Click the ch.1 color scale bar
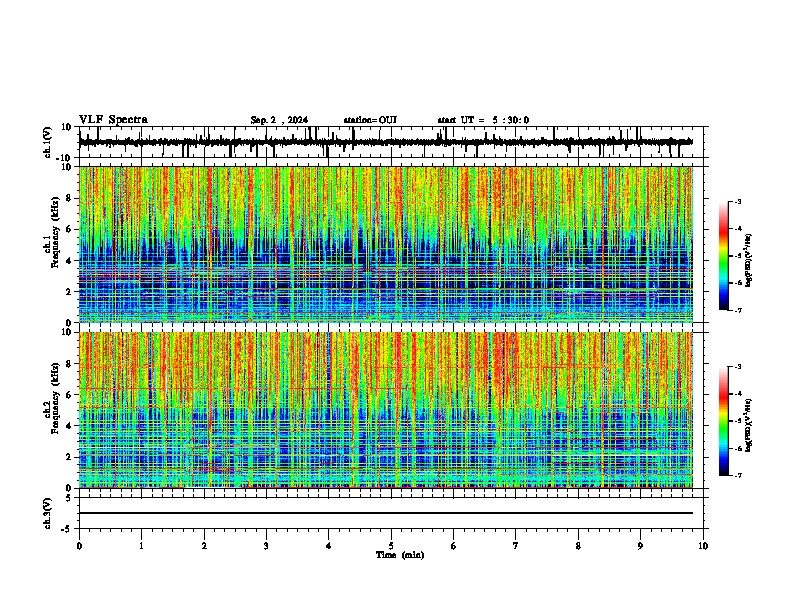This screenshot has height=612, width=792. 723,256
